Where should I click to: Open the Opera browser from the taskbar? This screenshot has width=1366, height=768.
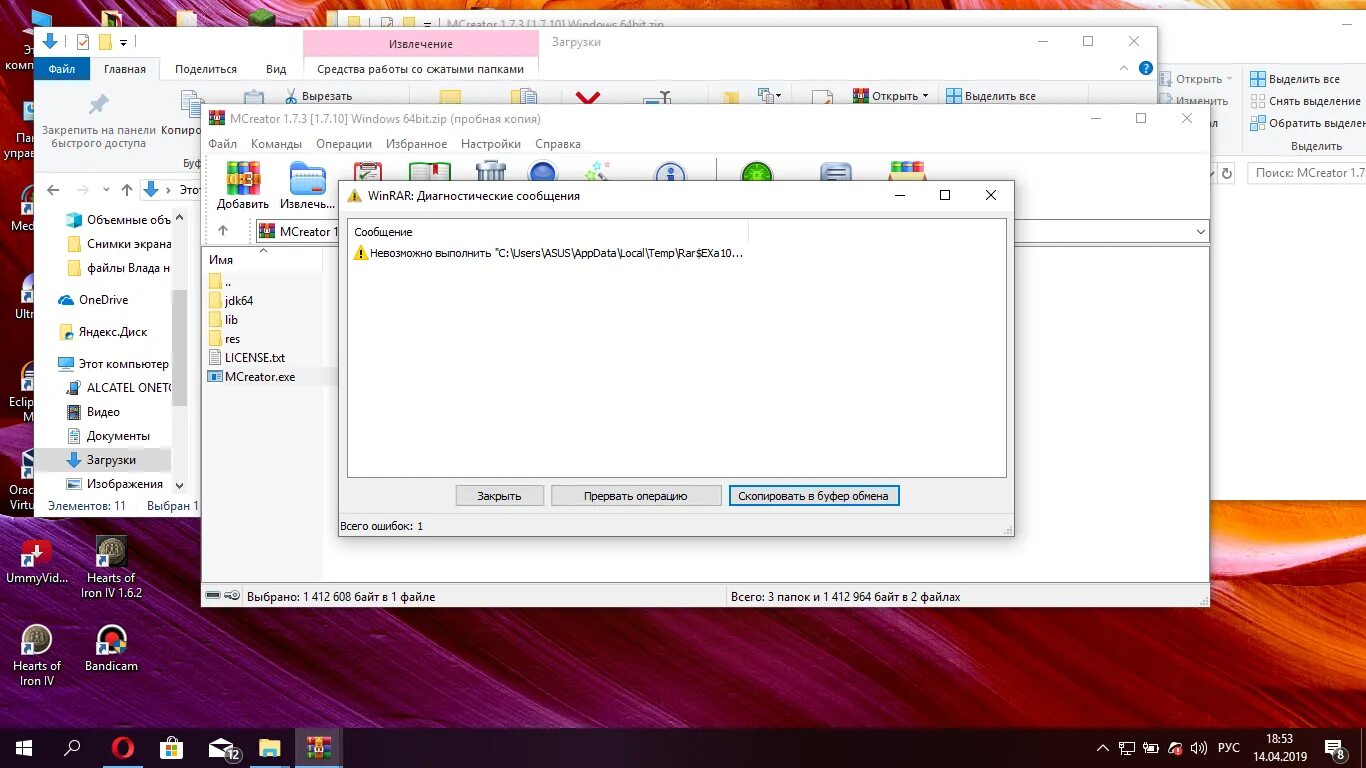[122, 747]
